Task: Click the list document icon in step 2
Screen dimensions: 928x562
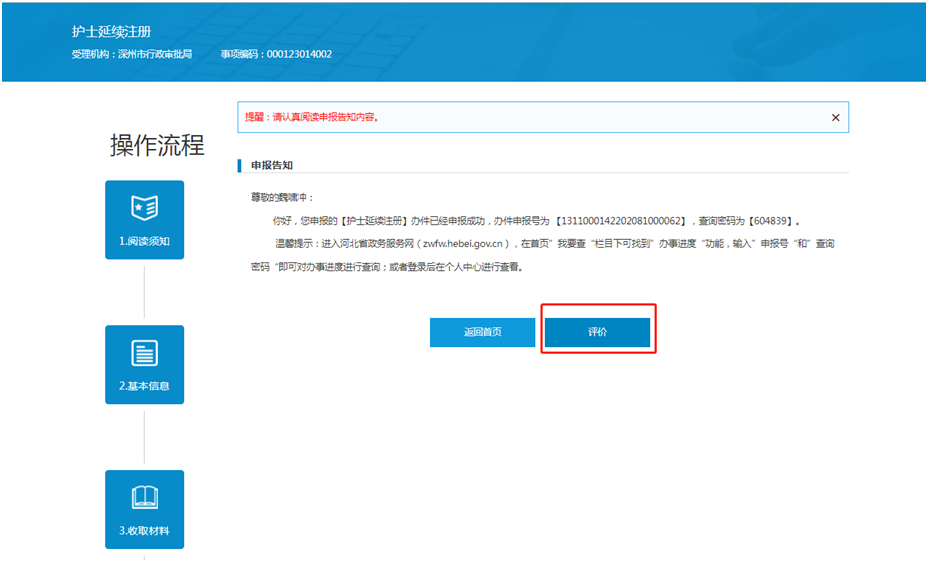Action: 144,353
